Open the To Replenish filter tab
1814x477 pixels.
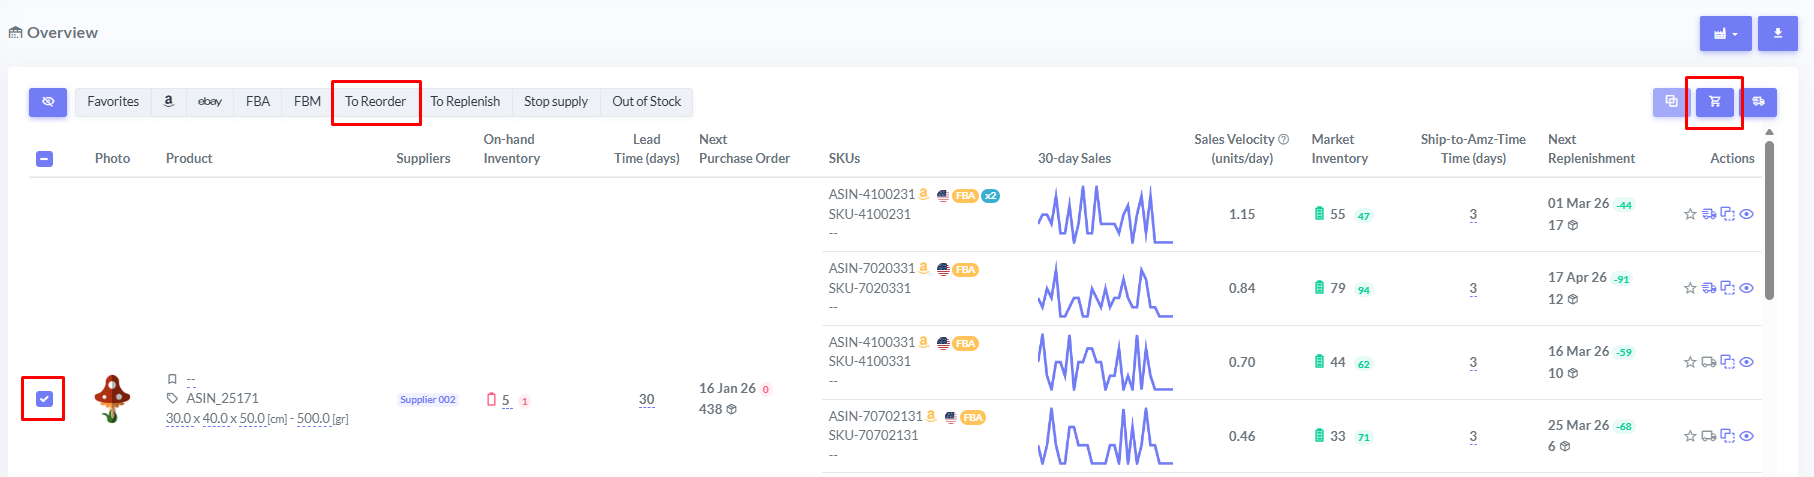[465, 102]
